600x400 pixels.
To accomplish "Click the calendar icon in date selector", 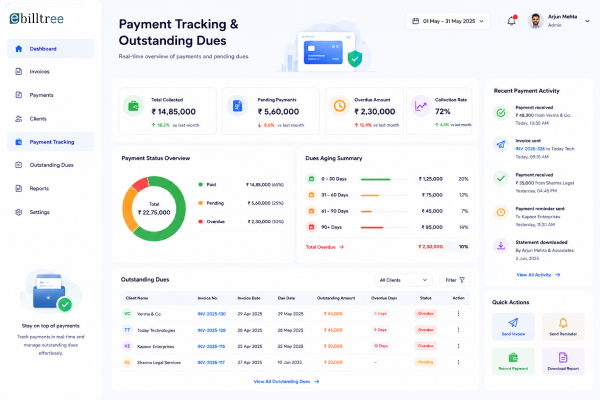I will 415,21.
